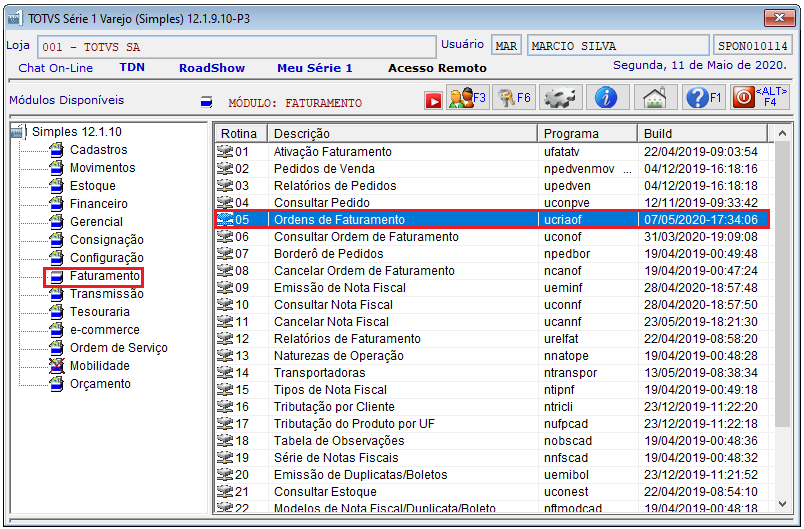804x529 pixels.
Task: Select Ordens de Faturamento row
Action: [x=491, y=219]
